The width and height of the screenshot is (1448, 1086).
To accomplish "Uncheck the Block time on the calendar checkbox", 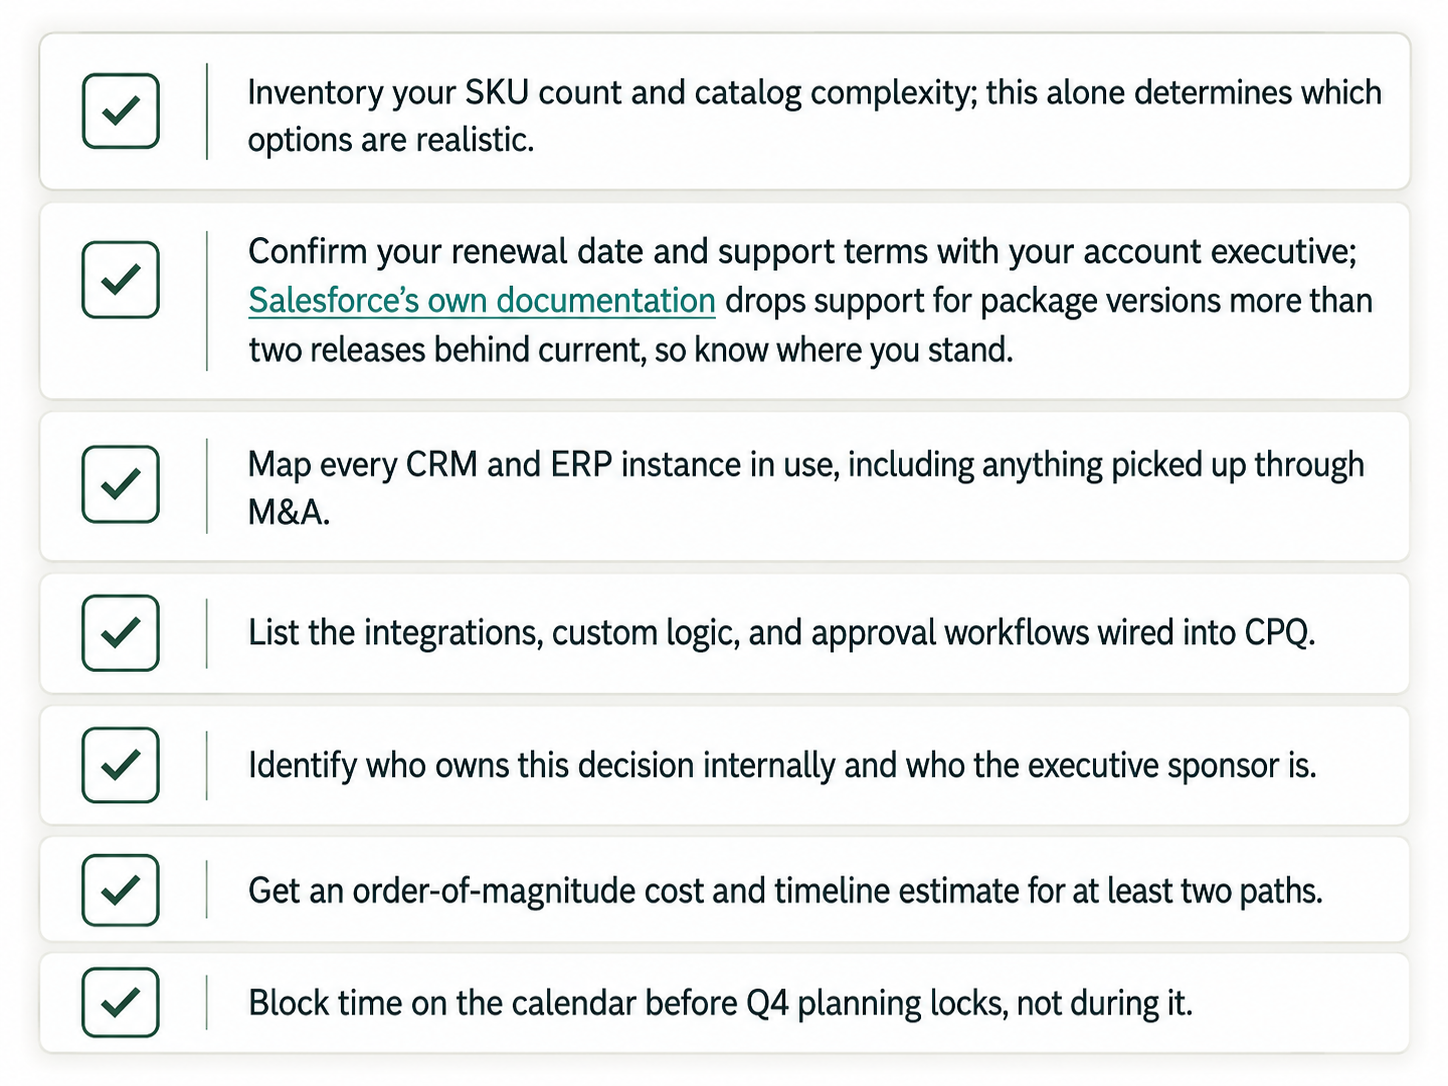I will [121, 1002].
